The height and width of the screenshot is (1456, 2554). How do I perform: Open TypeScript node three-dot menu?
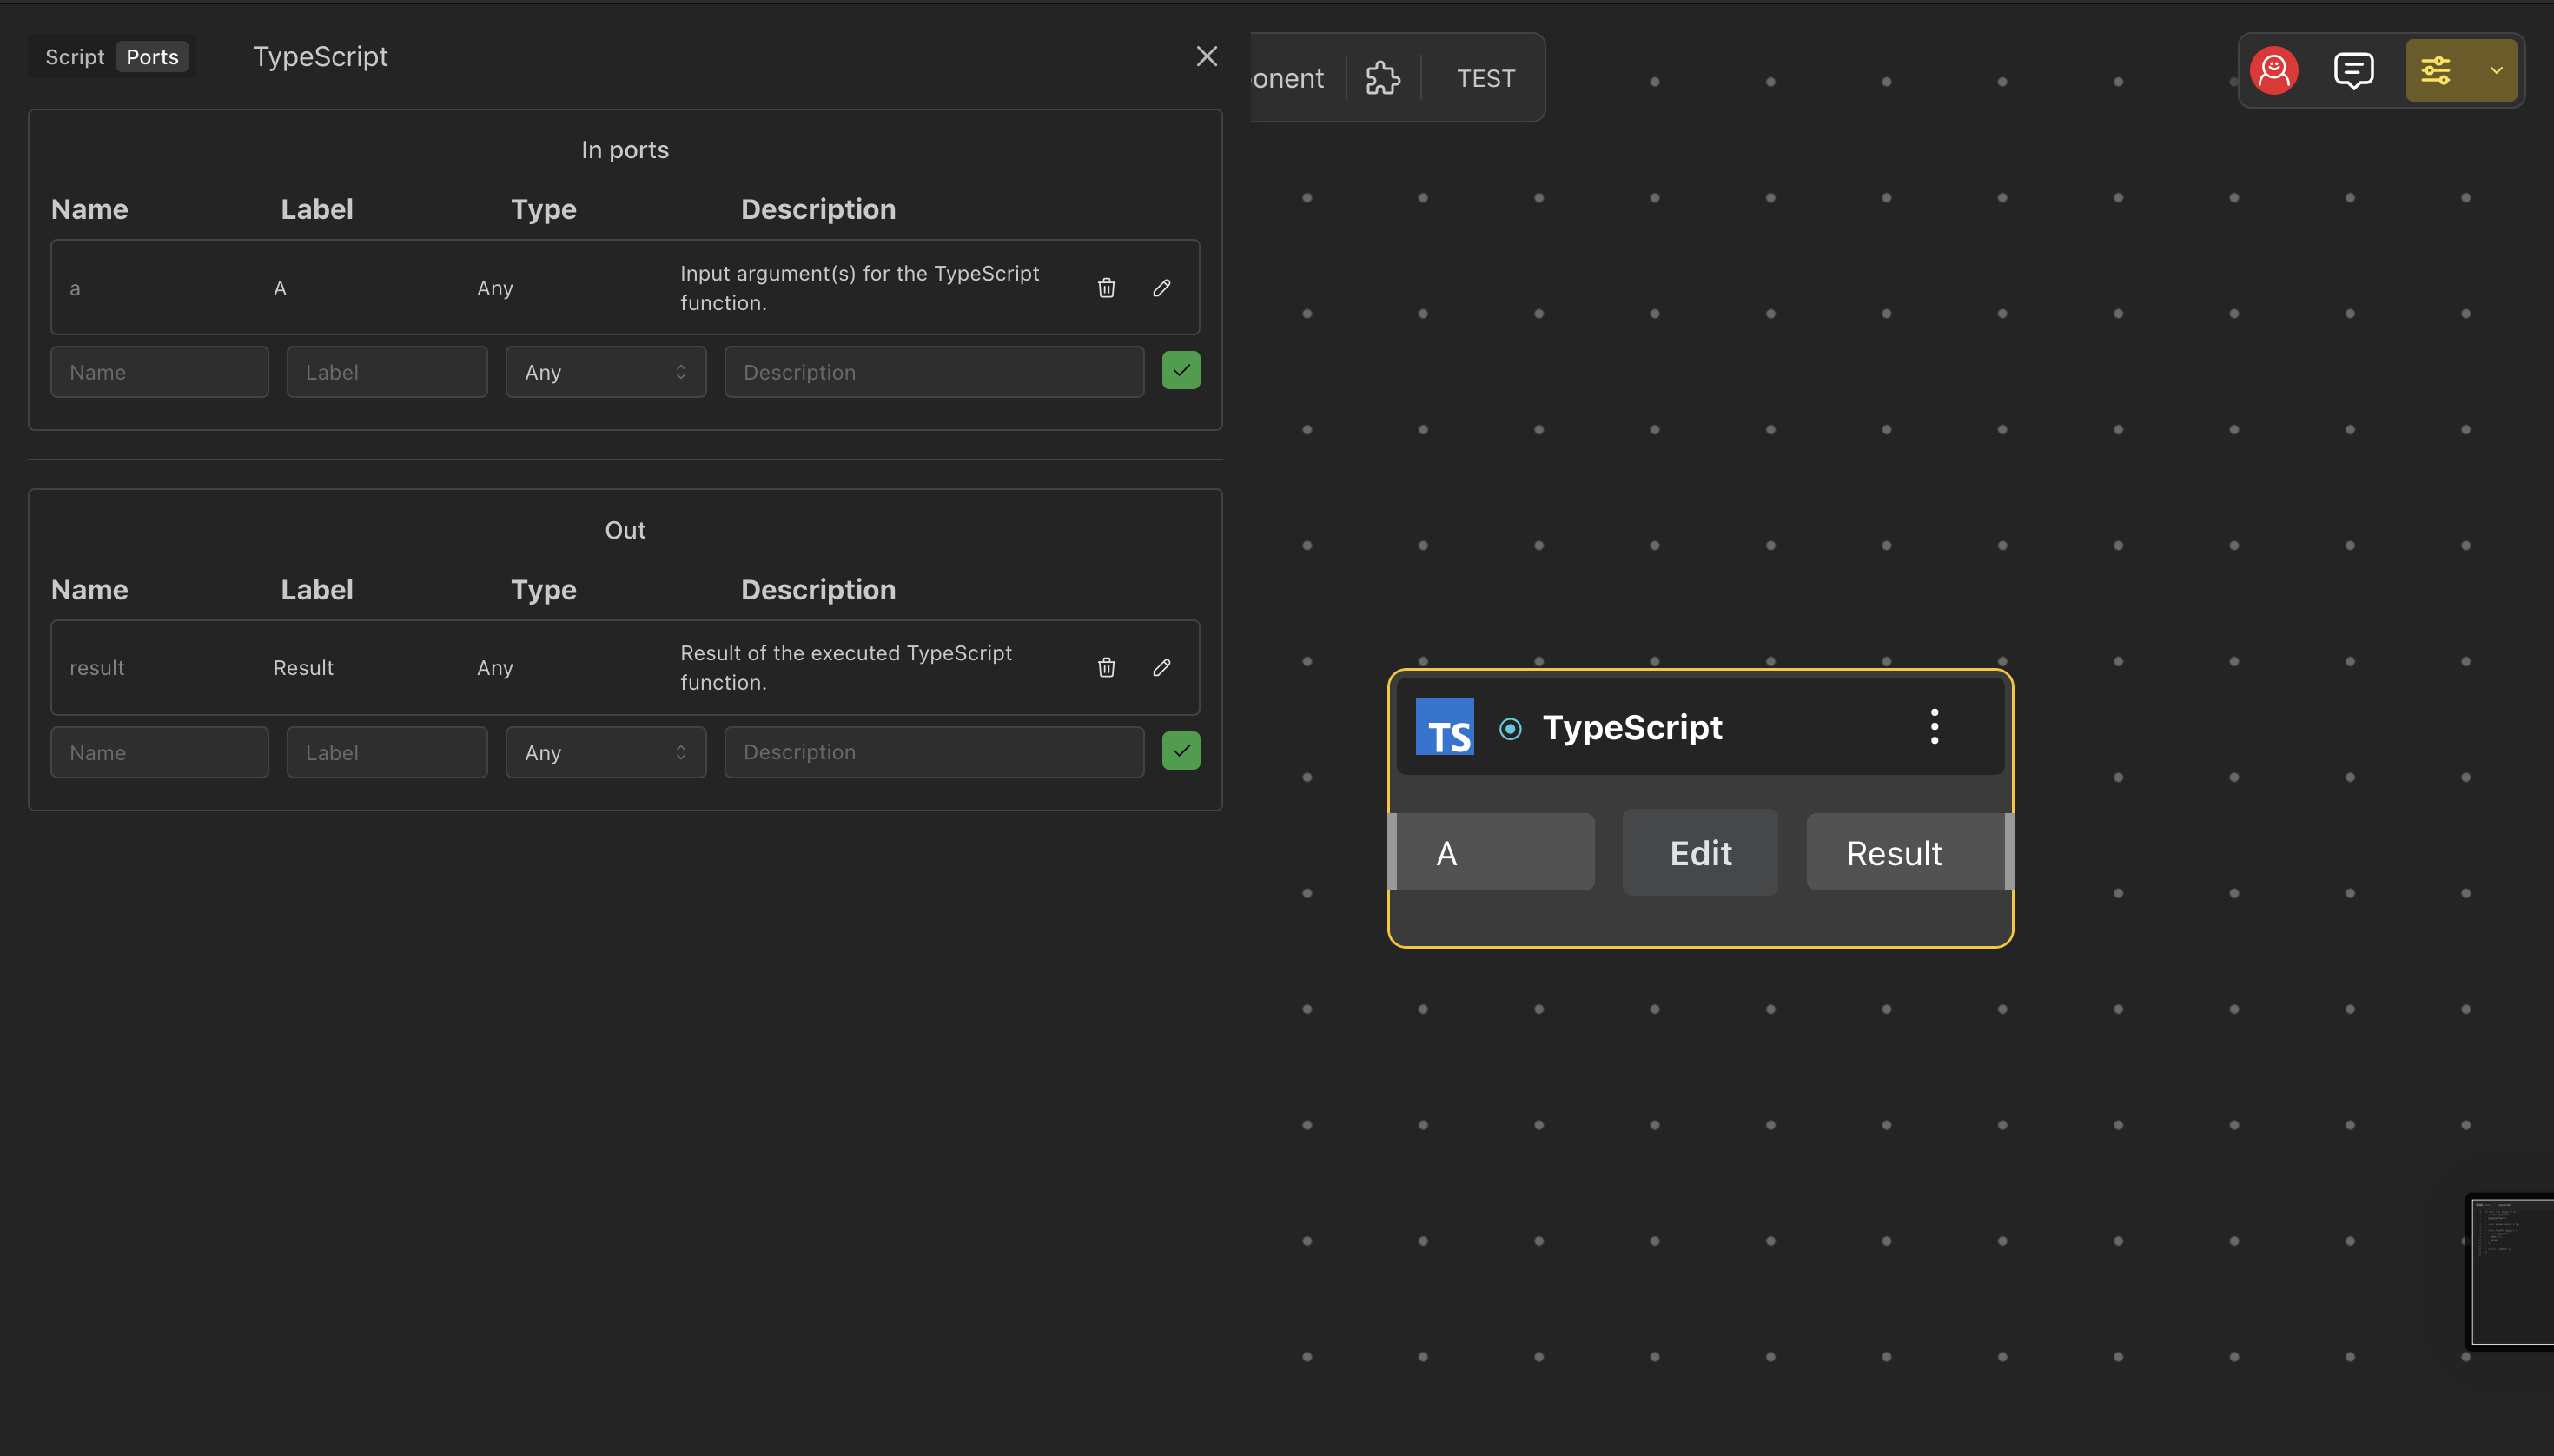tap(1934, 727)
